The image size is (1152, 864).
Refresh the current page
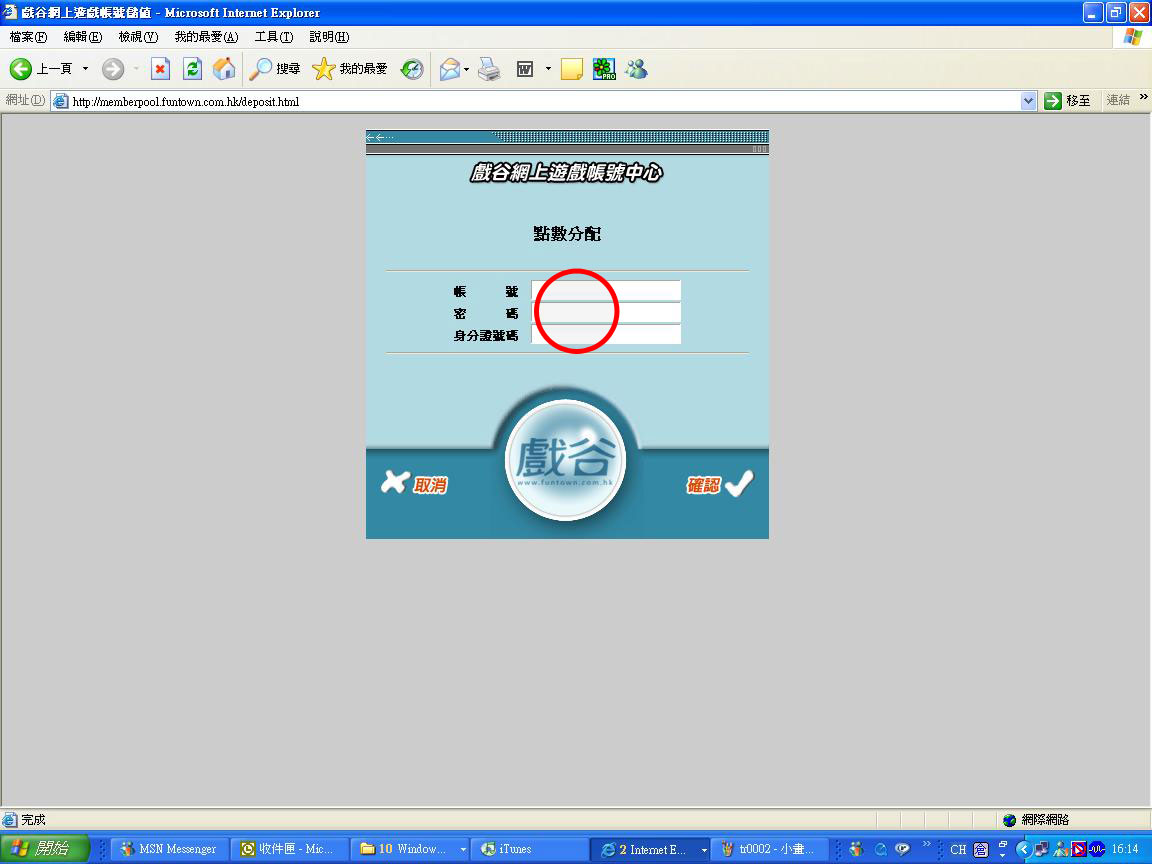192,69
